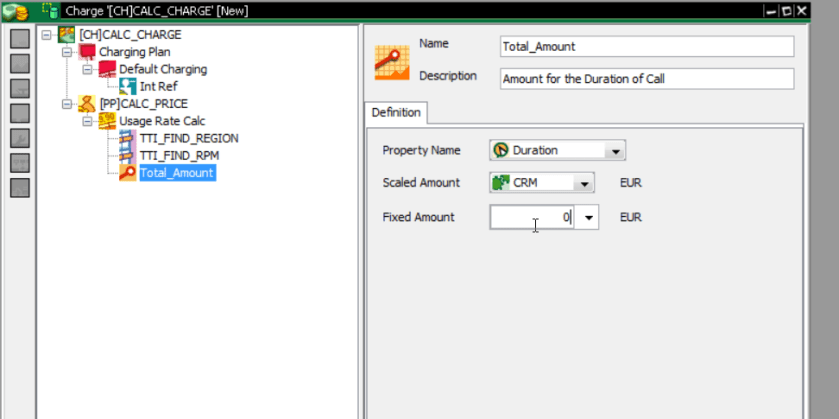Click the 'Scaled Amount' label
The height and width of the screenshot is (419, 839).
(x=421, y=182)
